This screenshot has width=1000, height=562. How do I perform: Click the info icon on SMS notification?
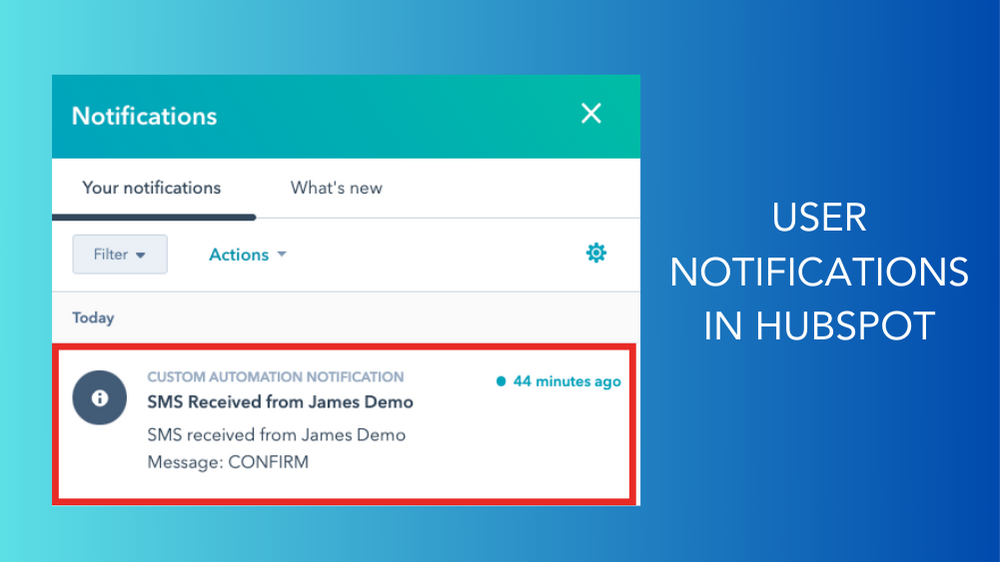[x=99, y=397]
